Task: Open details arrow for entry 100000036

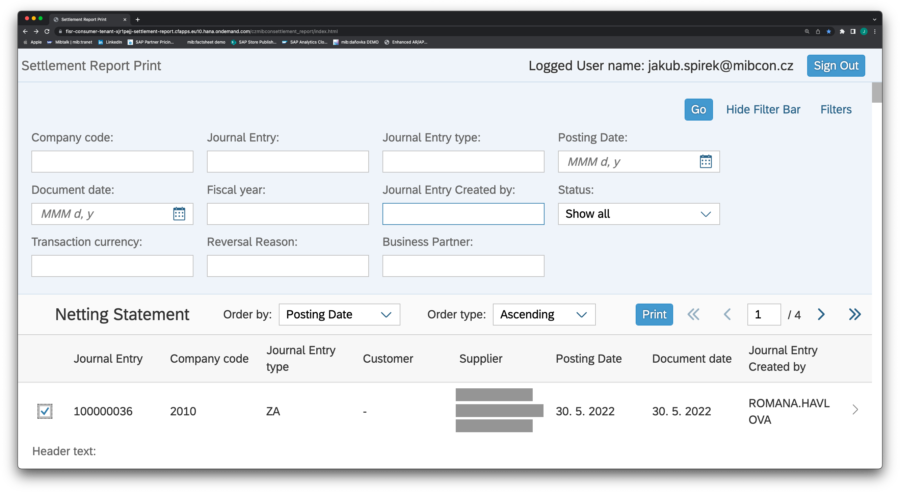Action: point(854,409)
